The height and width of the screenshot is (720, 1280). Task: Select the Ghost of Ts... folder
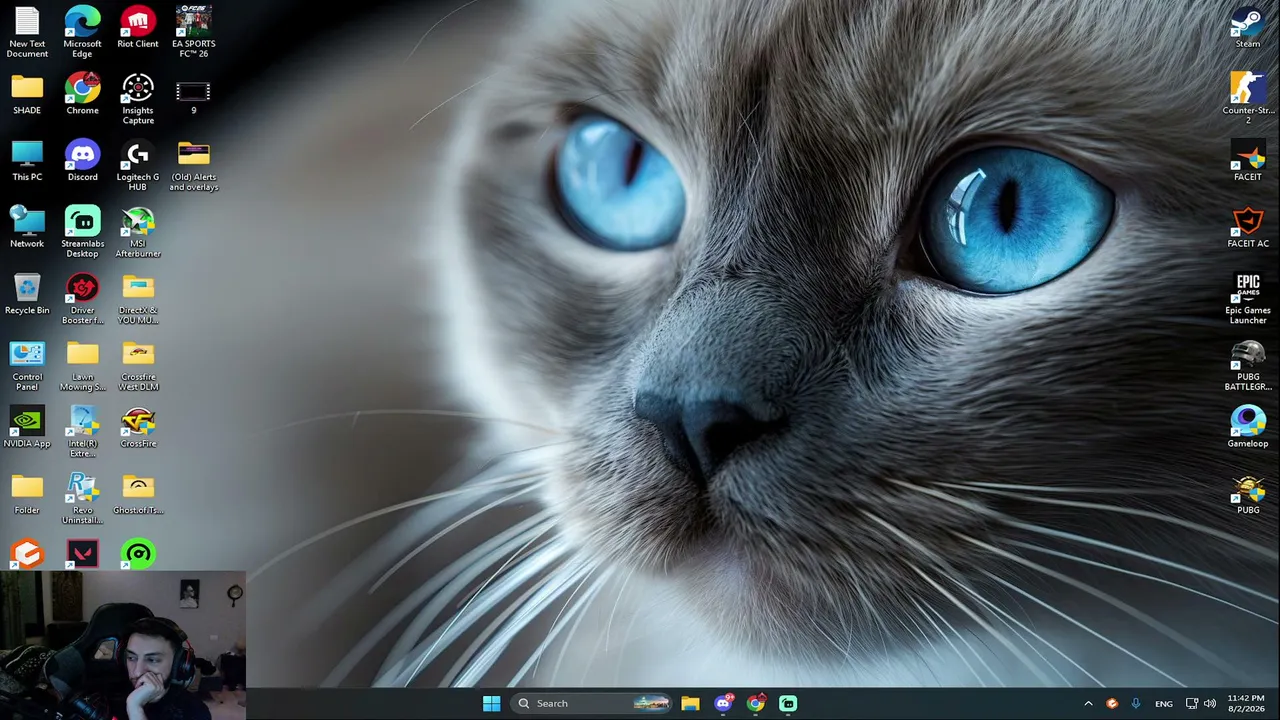tap(138, 495)
